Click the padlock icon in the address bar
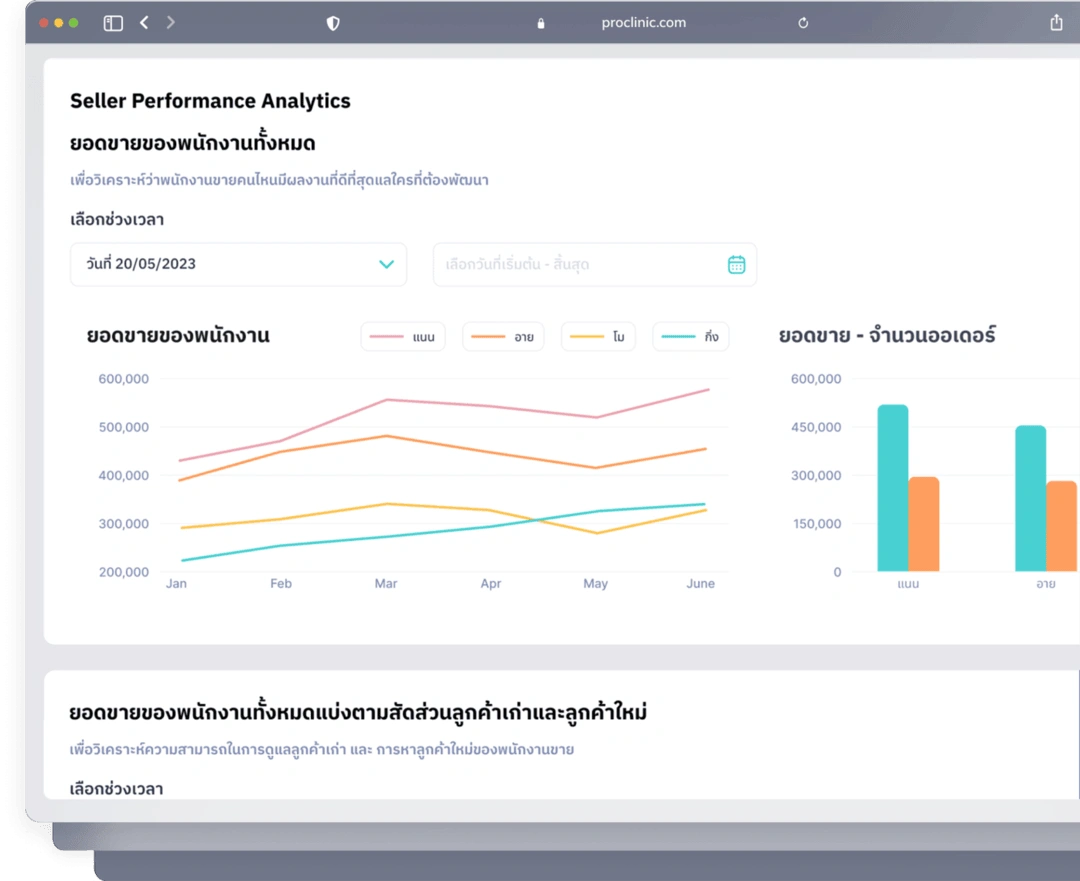Screen dimensions: 1080x881 [541, 22]
